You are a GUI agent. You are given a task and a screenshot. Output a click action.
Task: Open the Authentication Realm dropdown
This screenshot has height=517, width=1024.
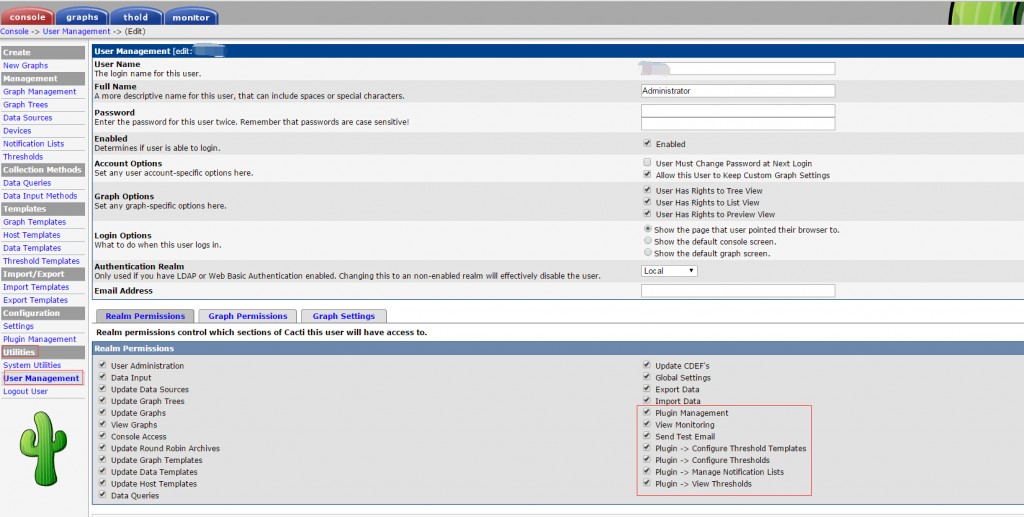669,270
